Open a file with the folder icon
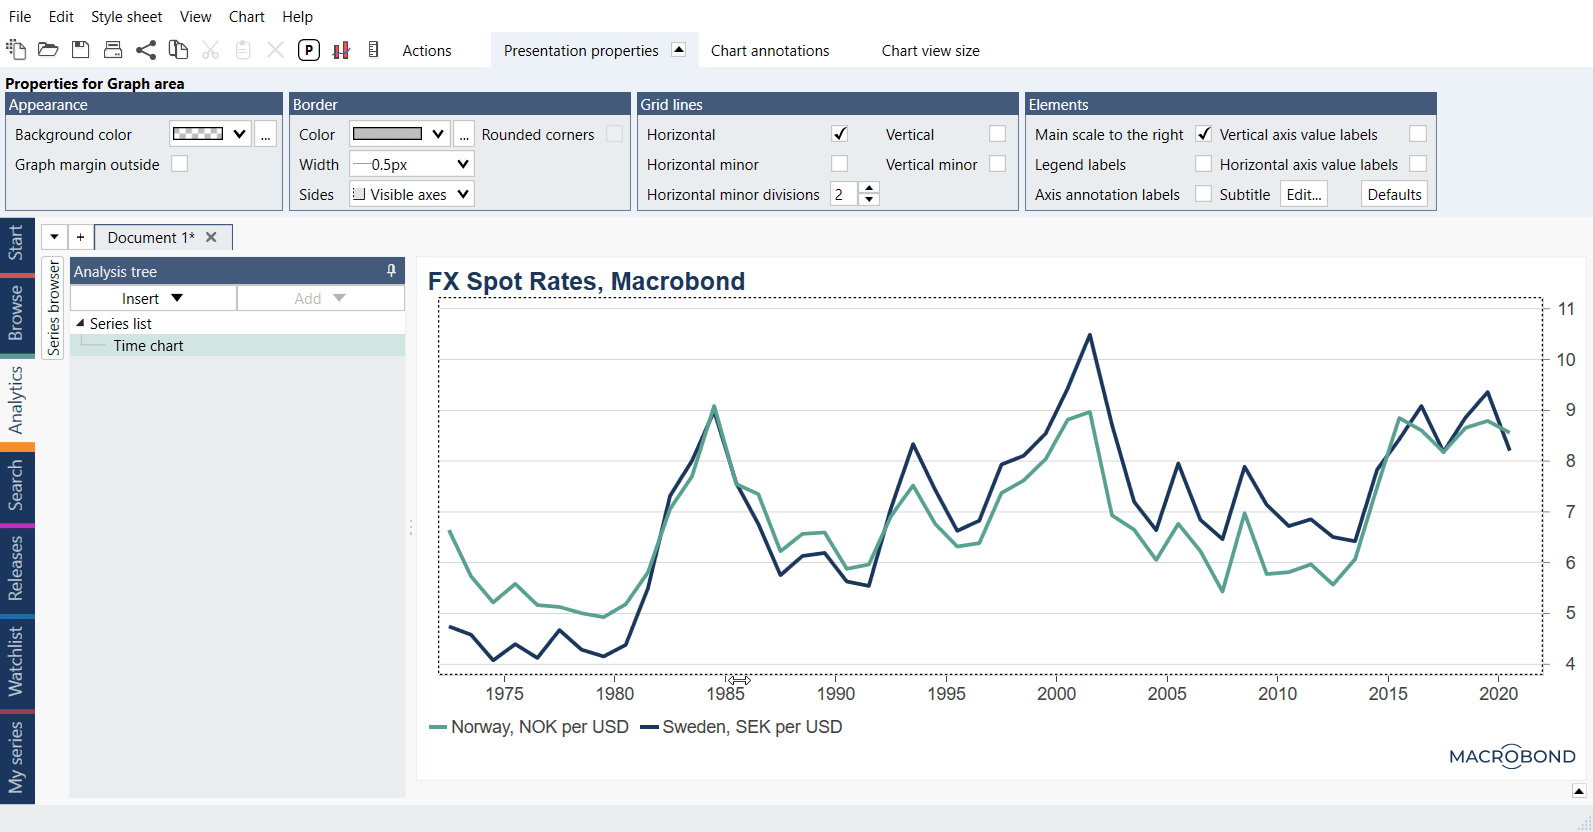This screenshot has width=1593, height=832. tap(48, 49)
